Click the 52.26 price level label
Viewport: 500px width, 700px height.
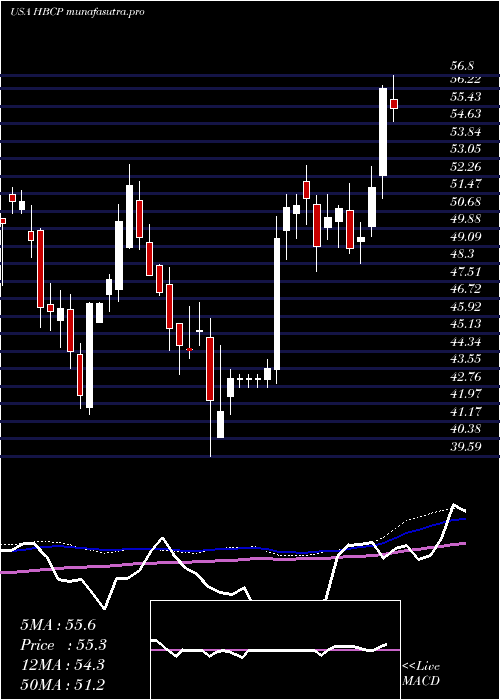coord(465,167)
